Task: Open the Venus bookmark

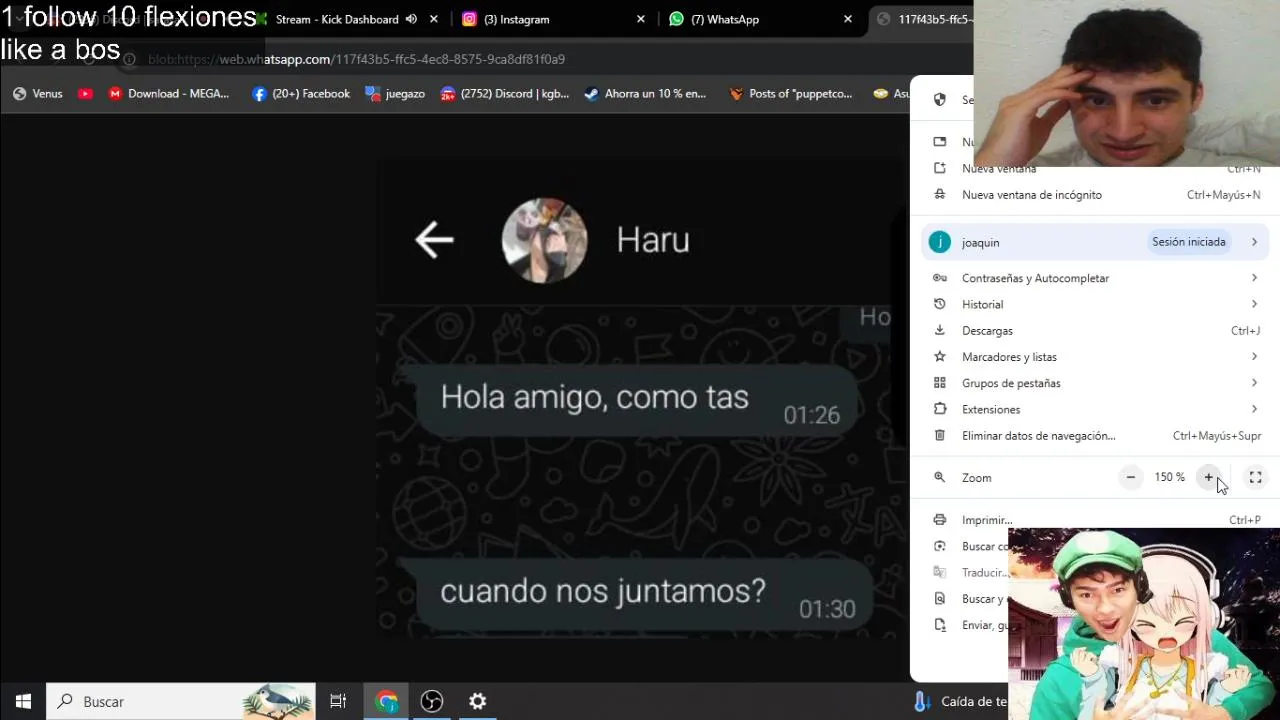Action: point(37,94)
